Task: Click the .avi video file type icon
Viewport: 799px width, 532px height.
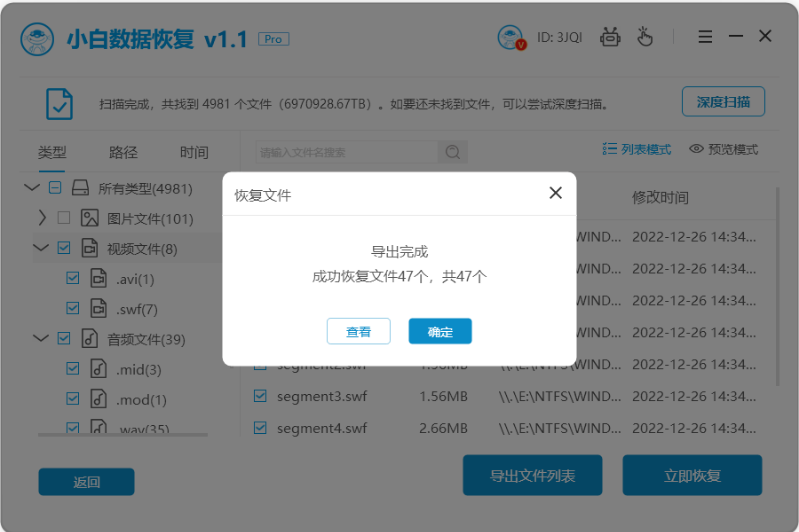Action: (x=98, y=278)
